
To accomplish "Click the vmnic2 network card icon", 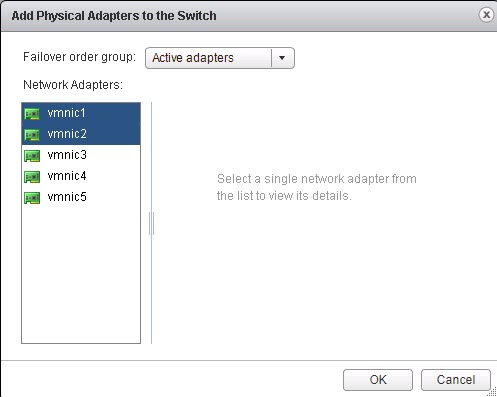I will pyautogui.click(x=32, y=135).
